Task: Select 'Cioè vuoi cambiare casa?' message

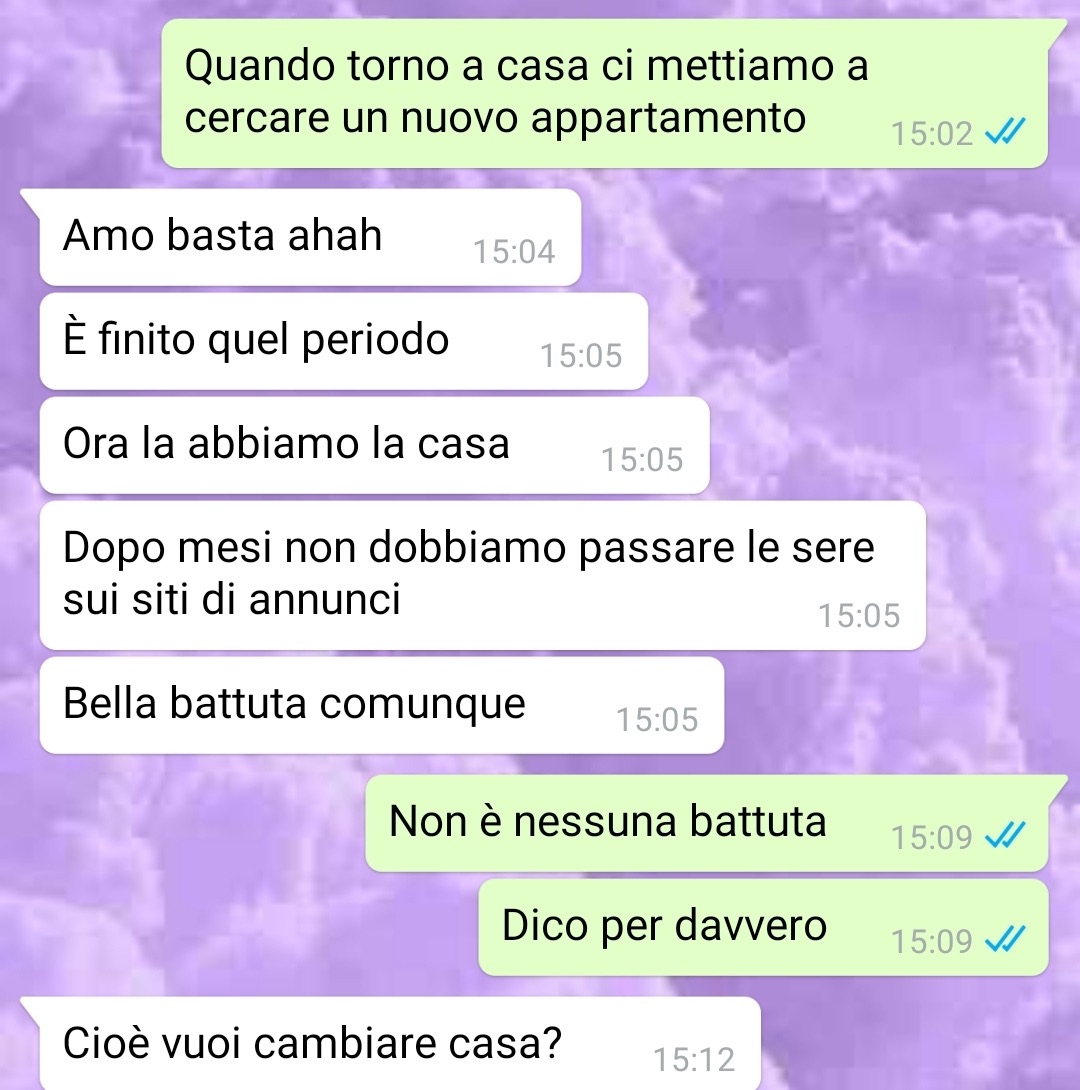Action: pos(400,1043)
